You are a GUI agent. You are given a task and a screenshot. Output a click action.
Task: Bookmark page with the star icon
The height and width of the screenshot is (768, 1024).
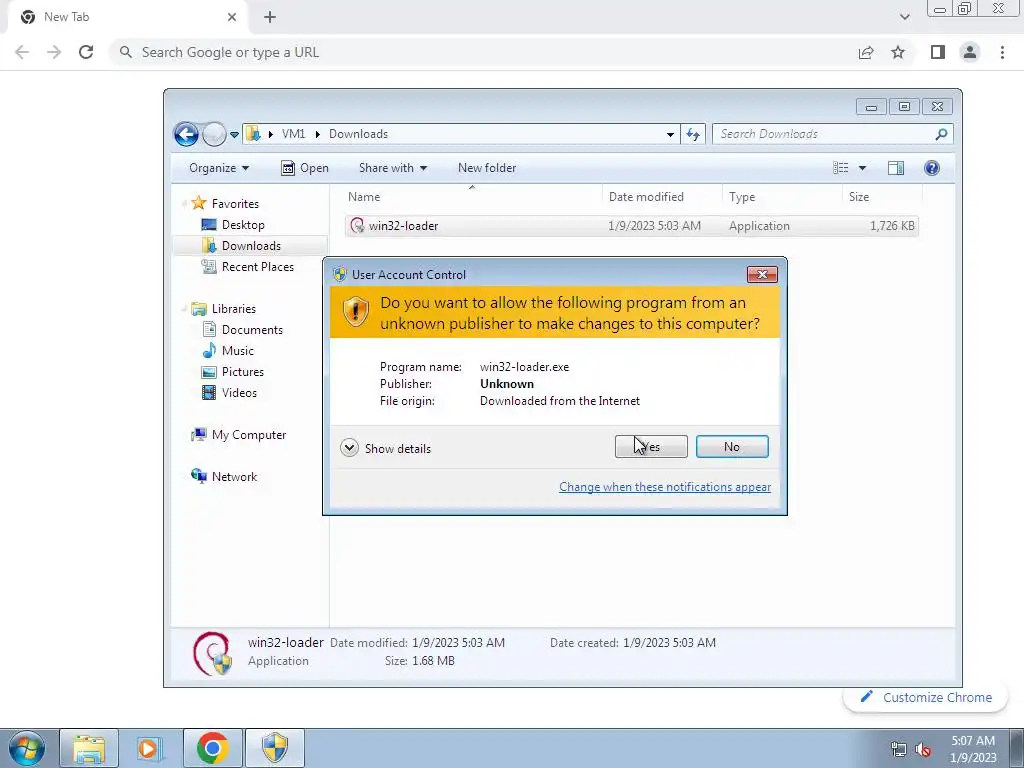click(898, 52)
